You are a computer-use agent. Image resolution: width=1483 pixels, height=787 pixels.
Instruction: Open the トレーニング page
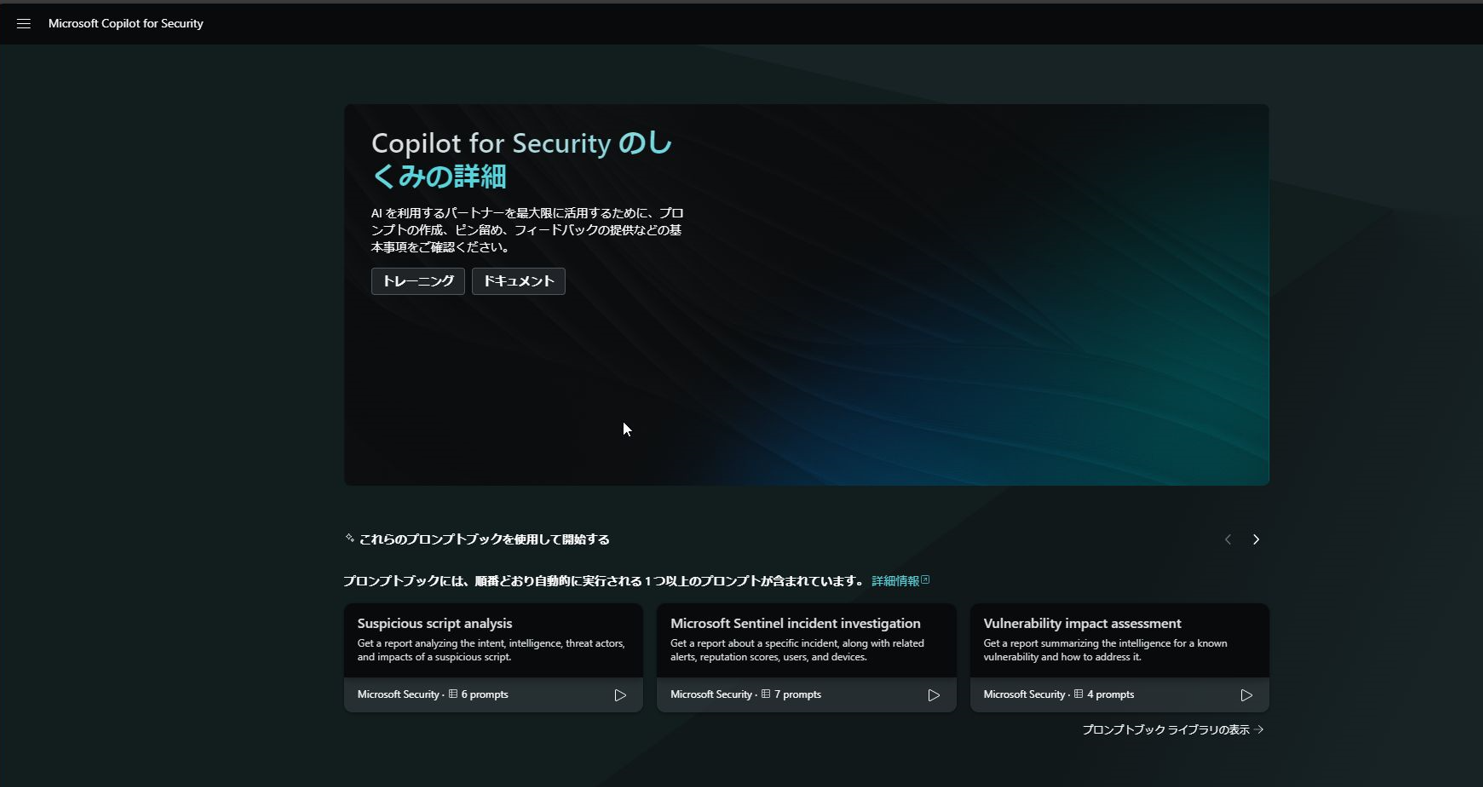417,281
